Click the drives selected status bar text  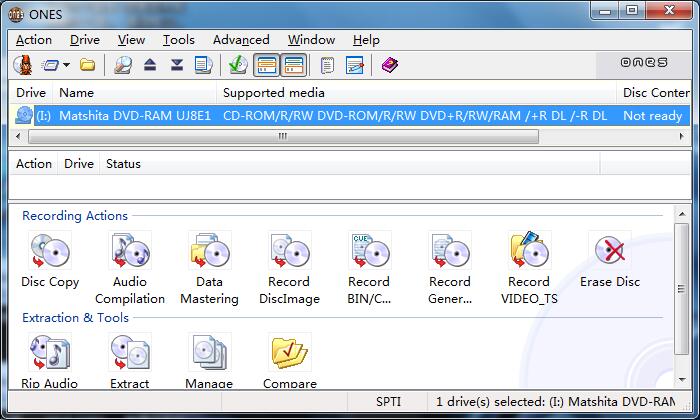coord(556,402)
